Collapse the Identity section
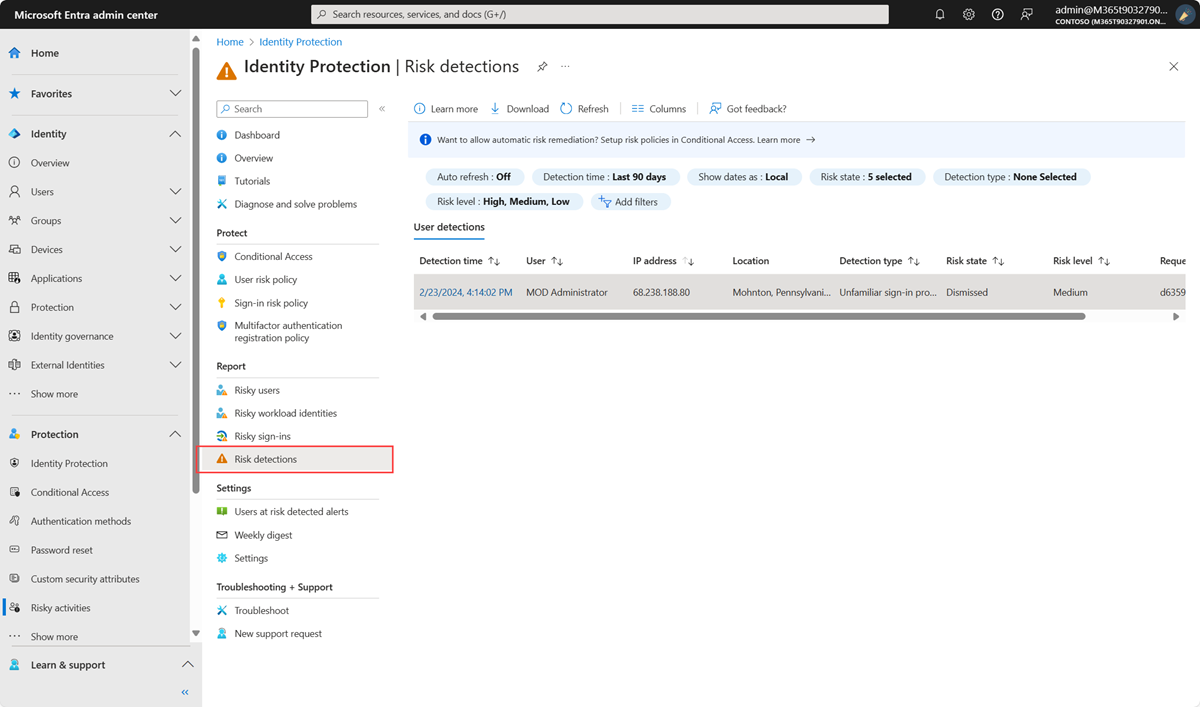This screenshot has height=707, width=1200. (x=175, y=134)
